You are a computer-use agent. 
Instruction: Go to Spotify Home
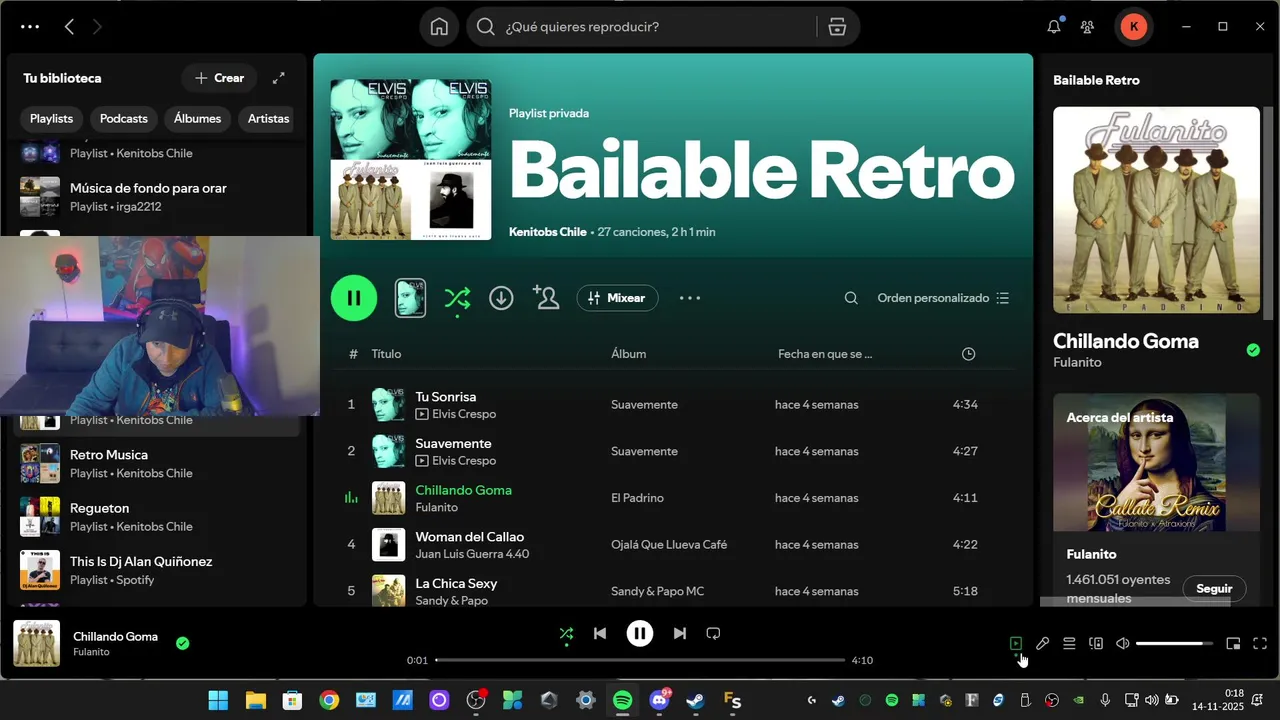coord(439,27)
